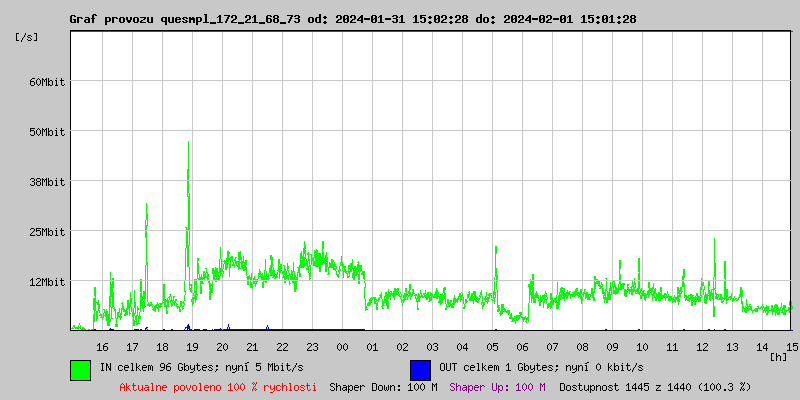Click the 19 hour marker on x-axis
The image size is (800, 400).
pyautogui.click(x=192, y=346)
